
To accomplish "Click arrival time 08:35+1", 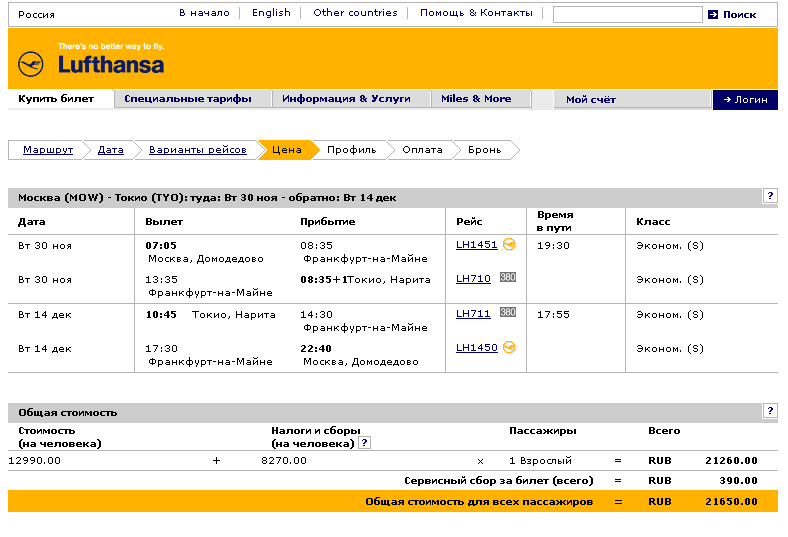I will point(324,279).
